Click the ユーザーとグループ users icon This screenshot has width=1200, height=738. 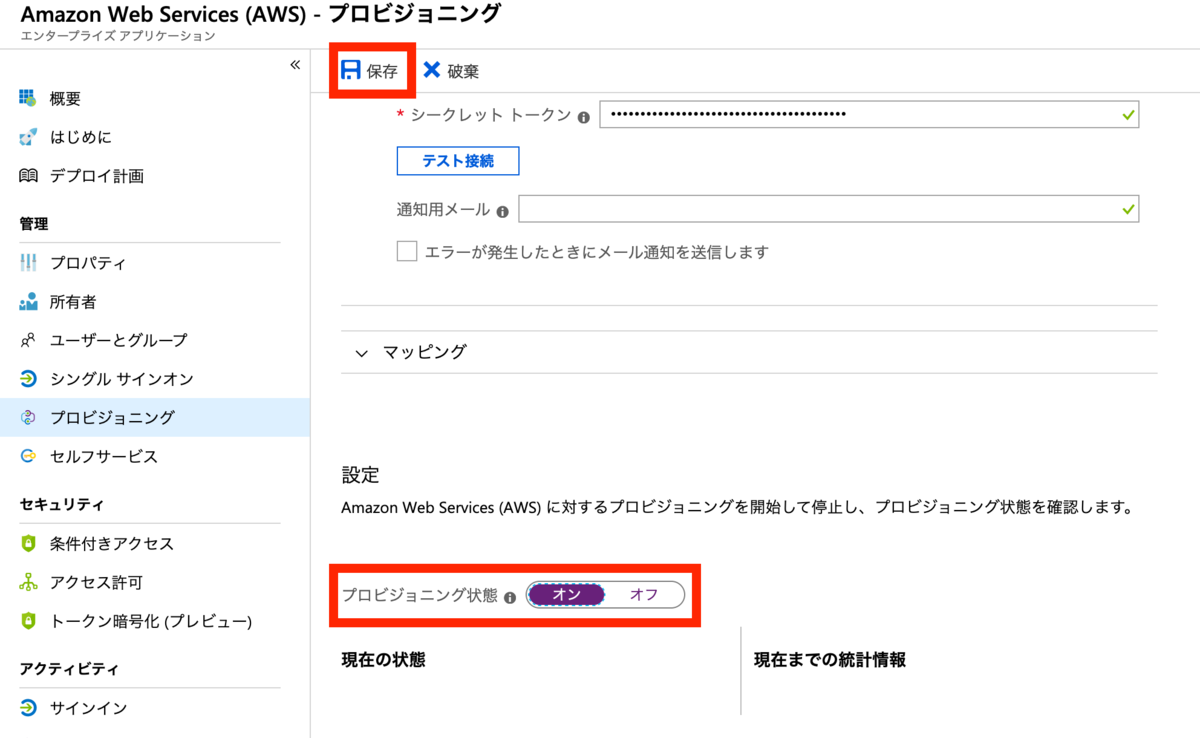(x=28, y=340)
